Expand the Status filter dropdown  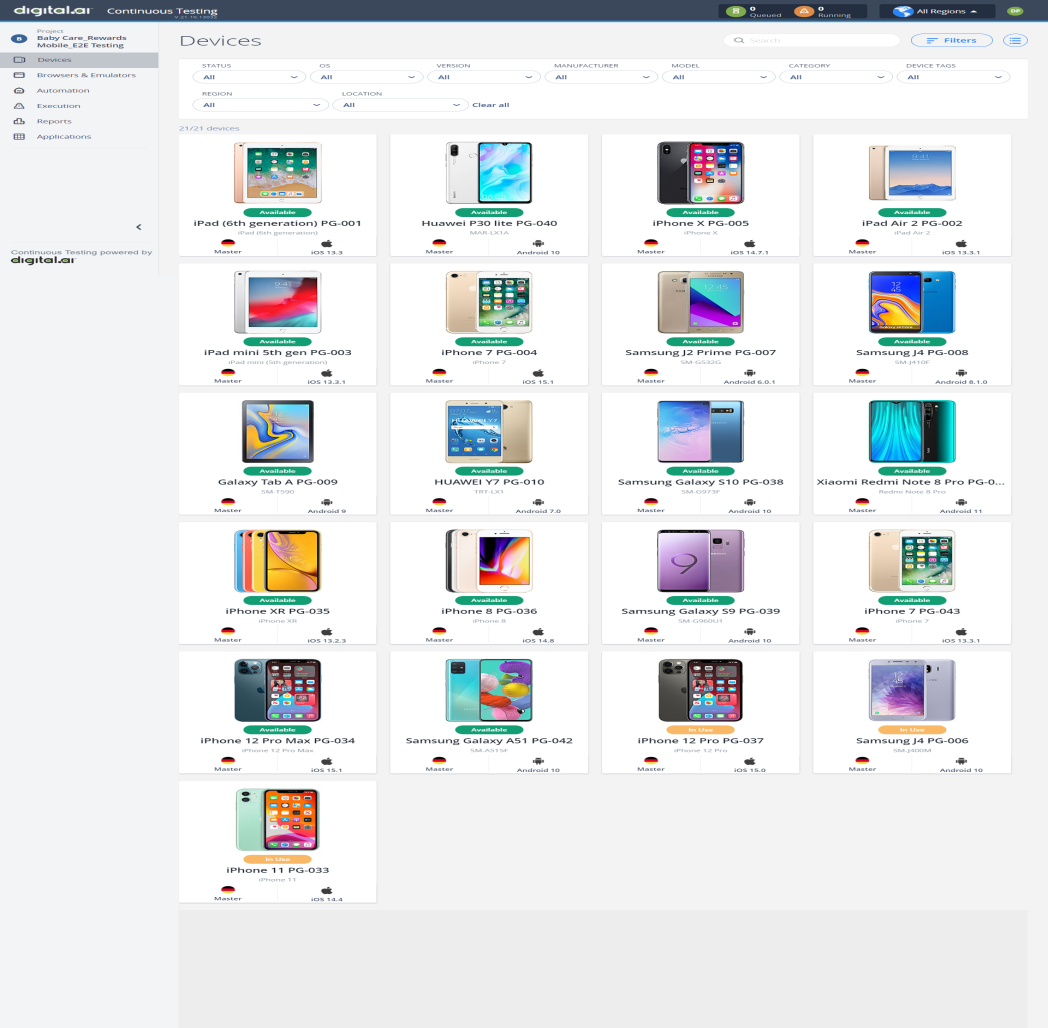point(249,78)
